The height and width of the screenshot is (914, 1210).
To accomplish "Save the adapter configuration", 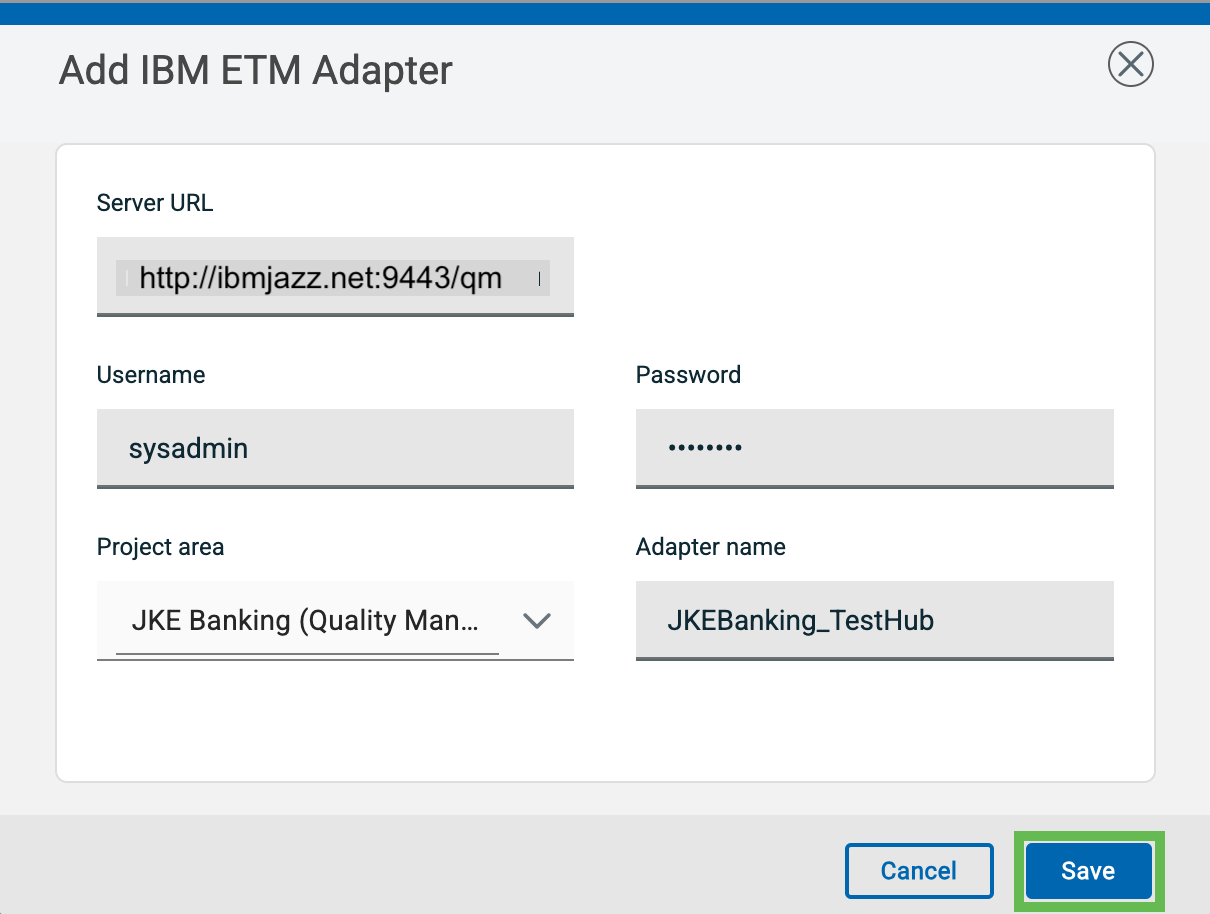I will [x=1088, y=871].
